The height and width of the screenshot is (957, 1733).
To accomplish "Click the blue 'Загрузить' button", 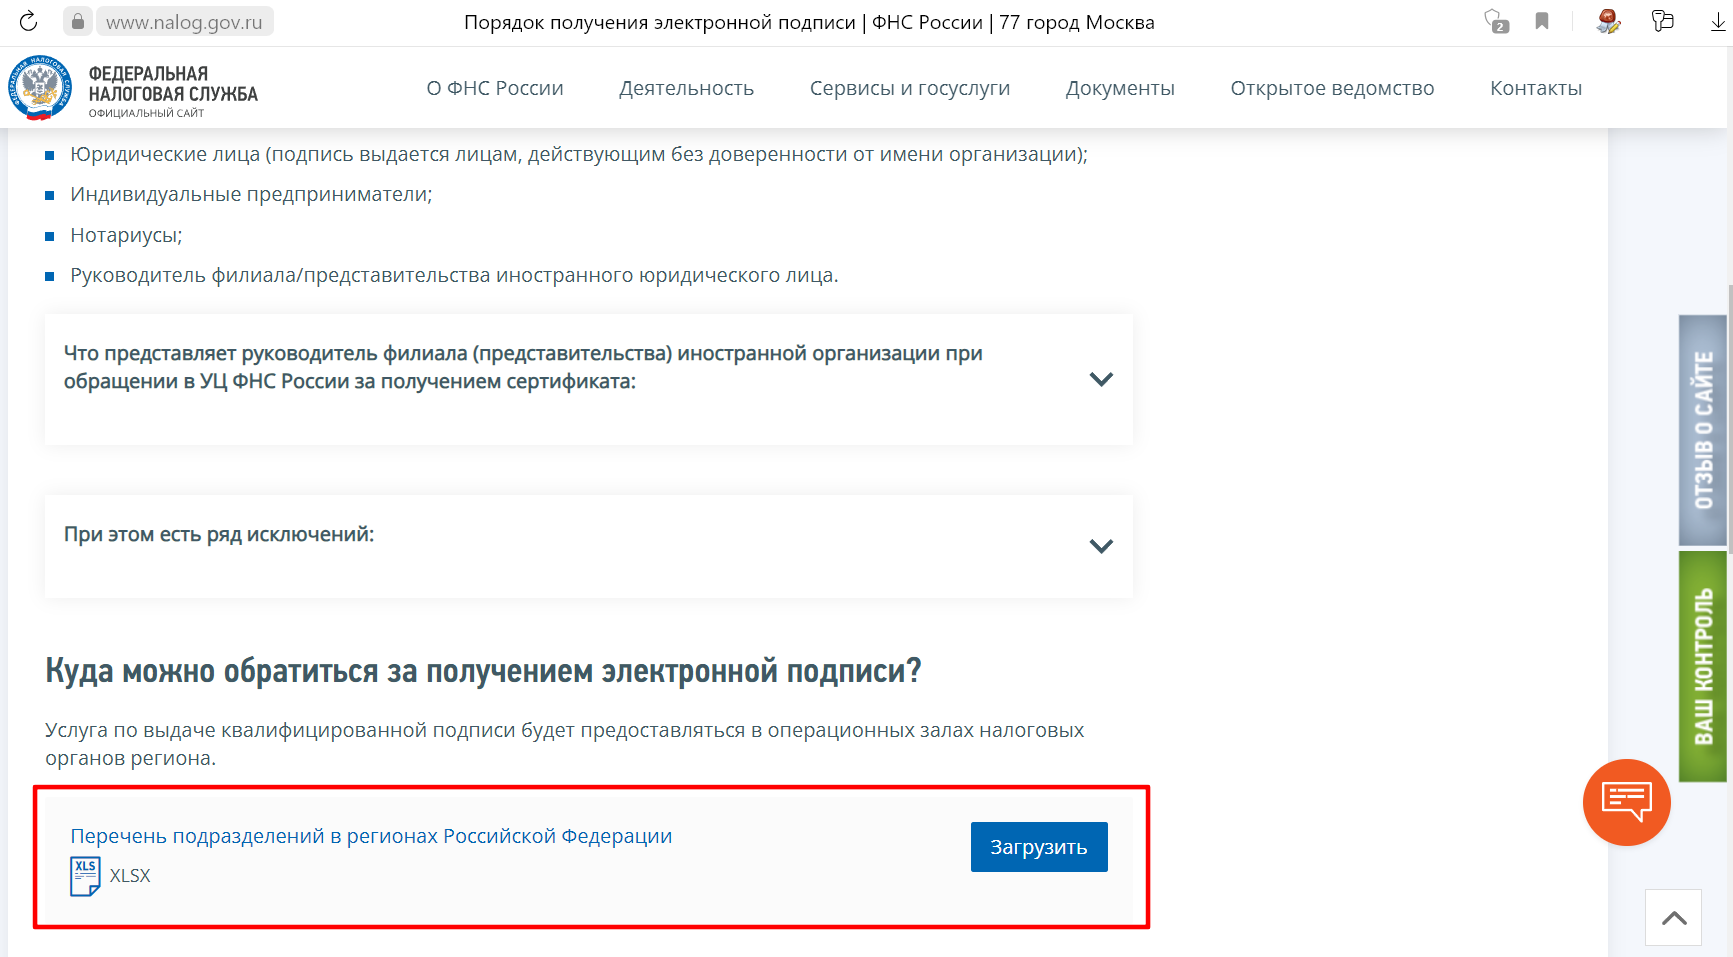I will [x=1038, y=847].
